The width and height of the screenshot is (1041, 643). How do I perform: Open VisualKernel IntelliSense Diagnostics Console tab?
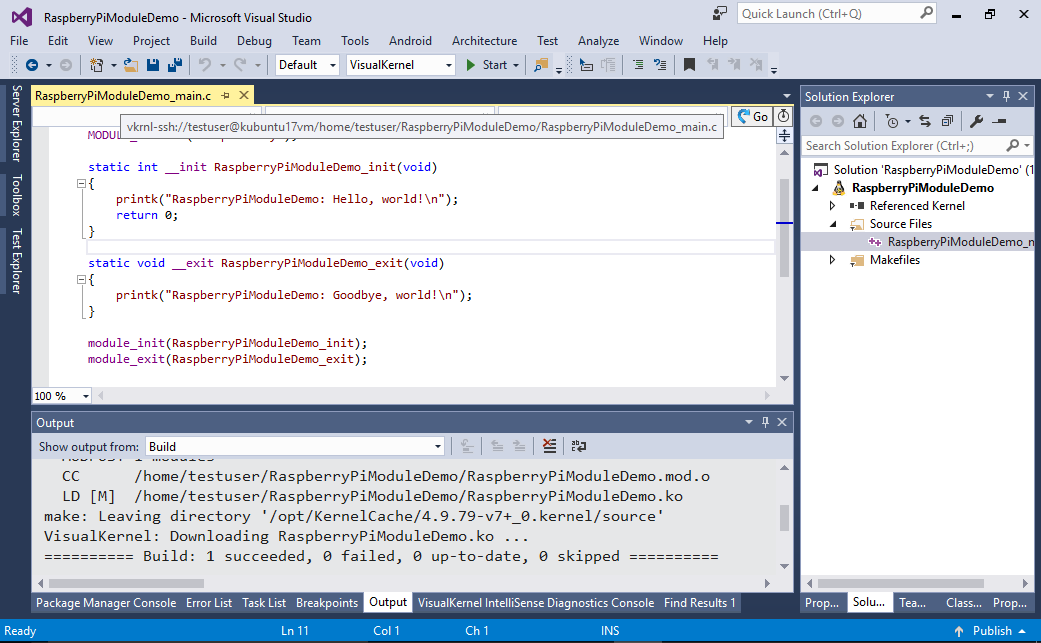[x=536, y=603]
